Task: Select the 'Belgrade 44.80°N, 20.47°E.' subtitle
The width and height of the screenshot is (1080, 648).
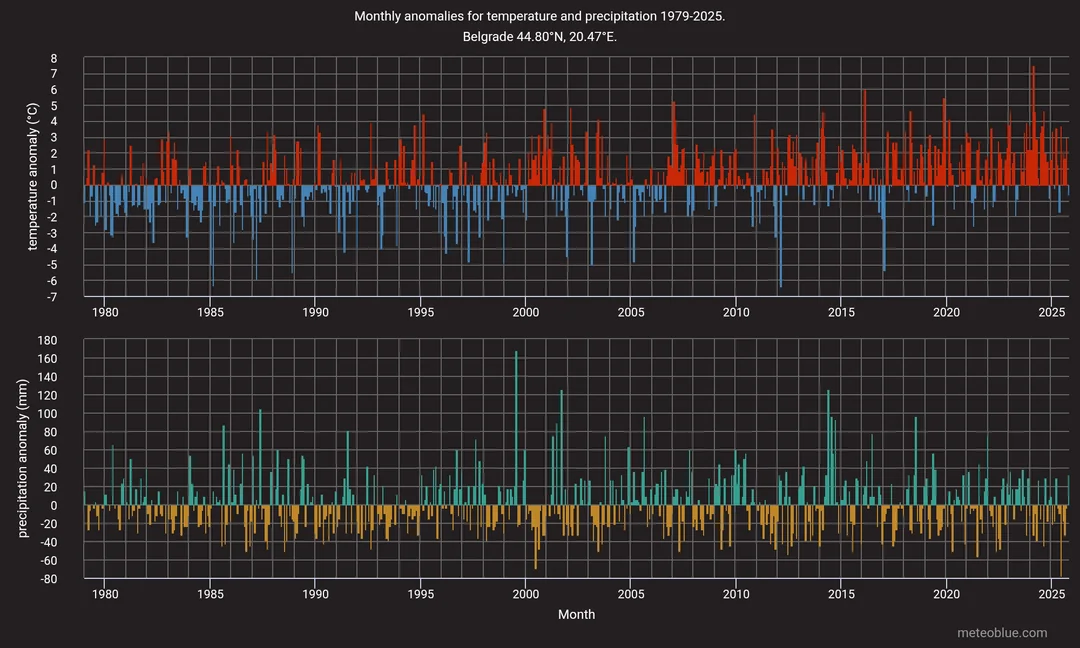Action: 540,37
